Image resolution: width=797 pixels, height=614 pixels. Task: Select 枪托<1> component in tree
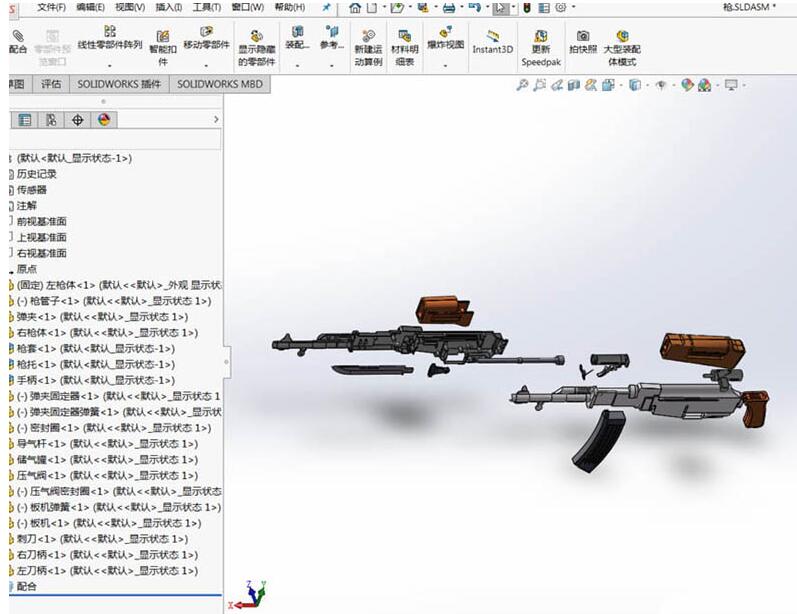pos(96,364)
